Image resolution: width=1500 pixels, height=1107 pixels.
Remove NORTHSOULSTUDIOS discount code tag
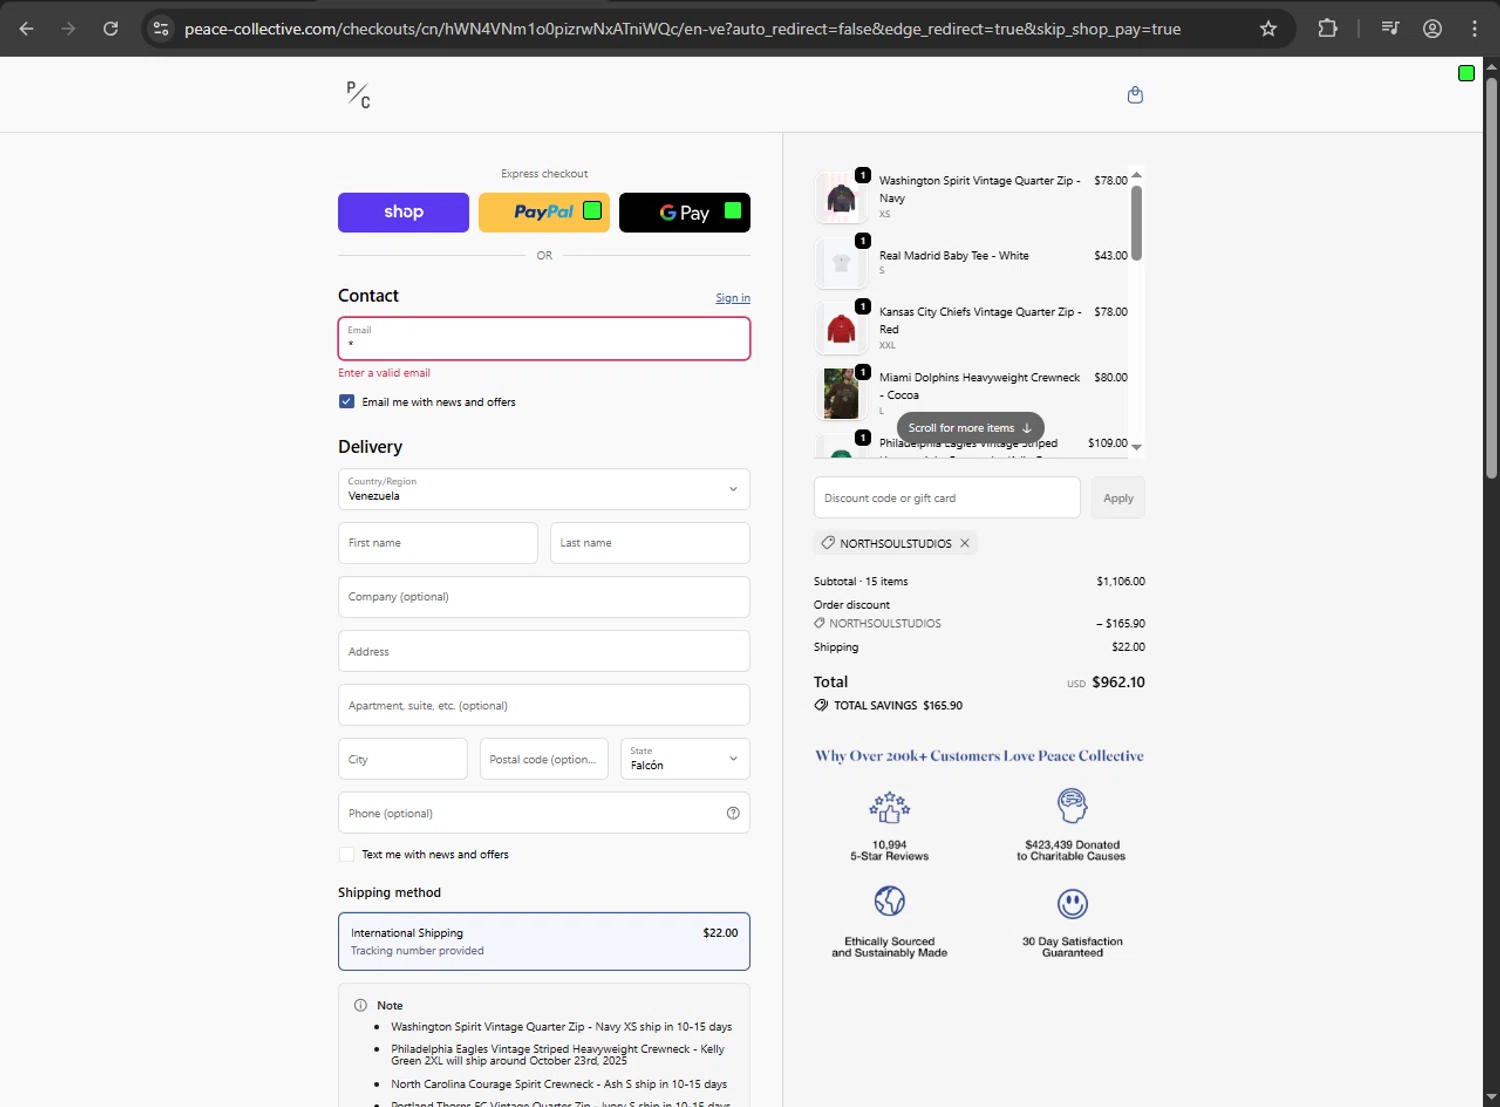pyautogui.click(x=965, y=543)
